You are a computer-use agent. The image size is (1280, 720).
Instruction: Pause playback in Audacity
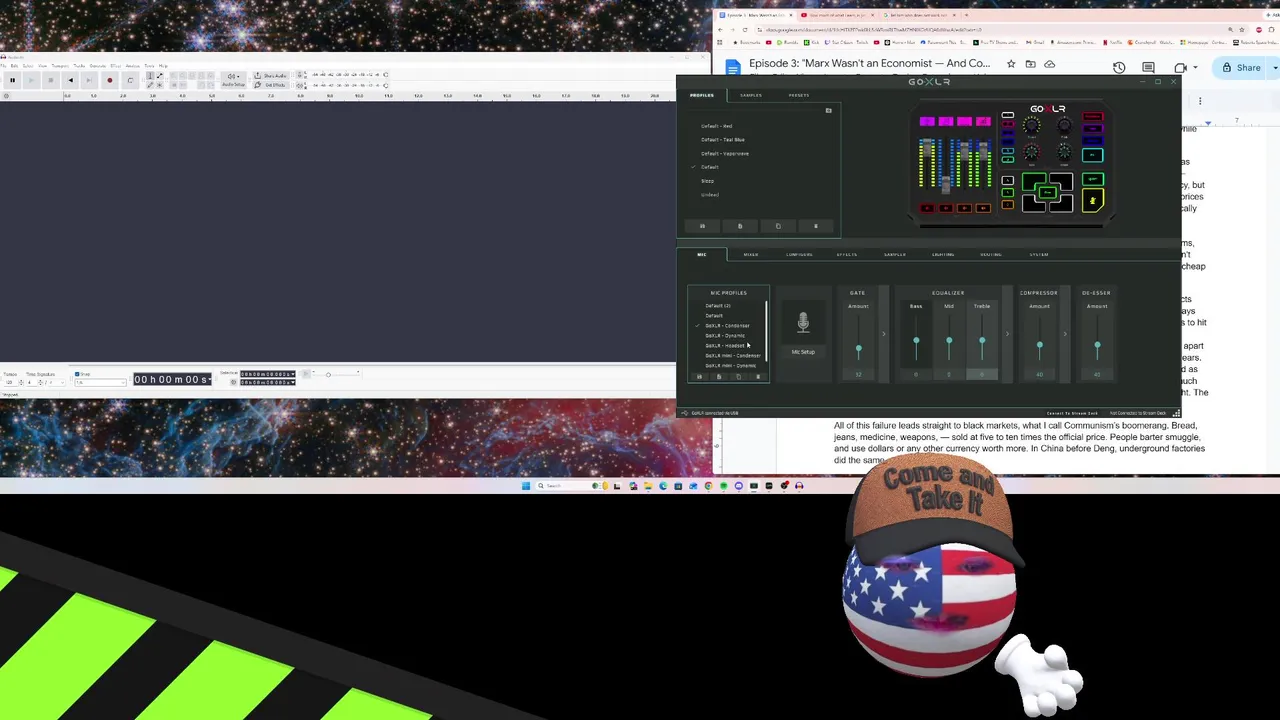point(12,80)
